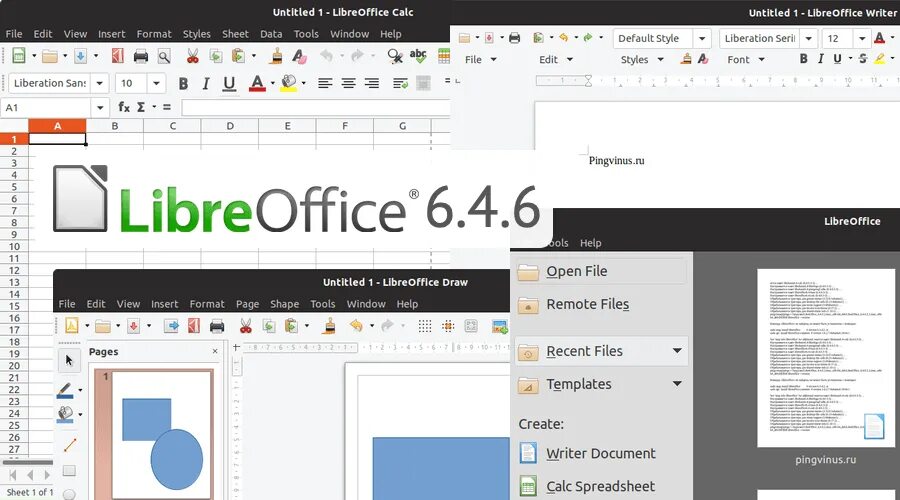The width and height of the screenshot is (900, 500).
Task: Click the Undo arrow in Calc toolbar
Action: [326, 55]
